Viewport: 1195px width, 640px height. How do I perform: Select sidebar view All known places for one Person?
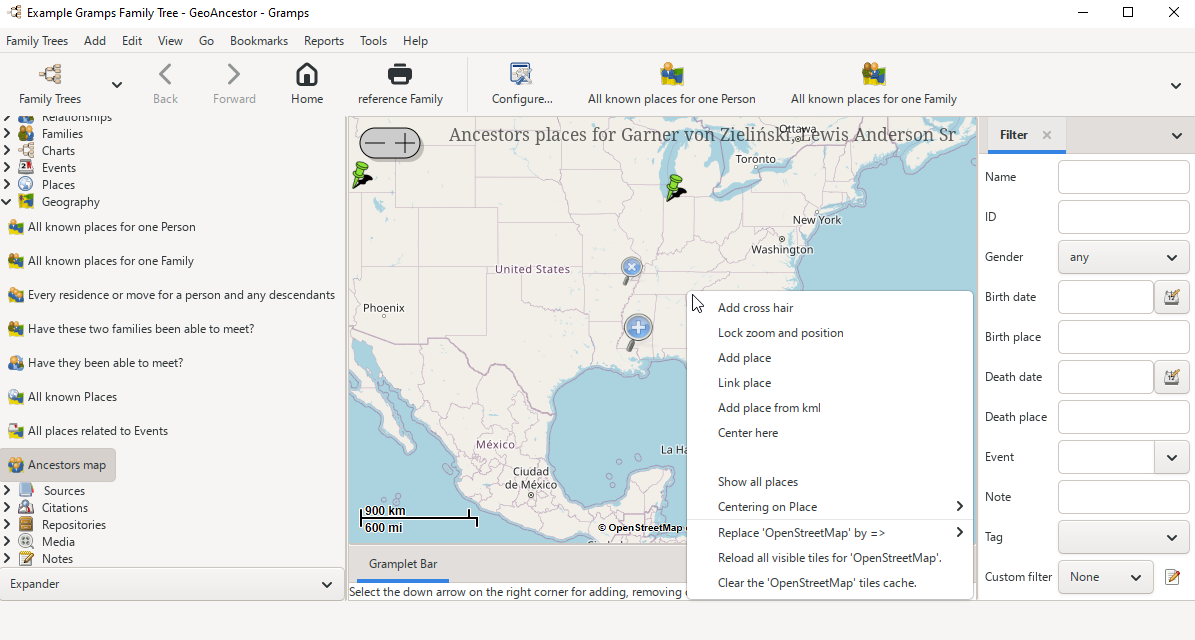pyautogui.click(x=111, y=227)
